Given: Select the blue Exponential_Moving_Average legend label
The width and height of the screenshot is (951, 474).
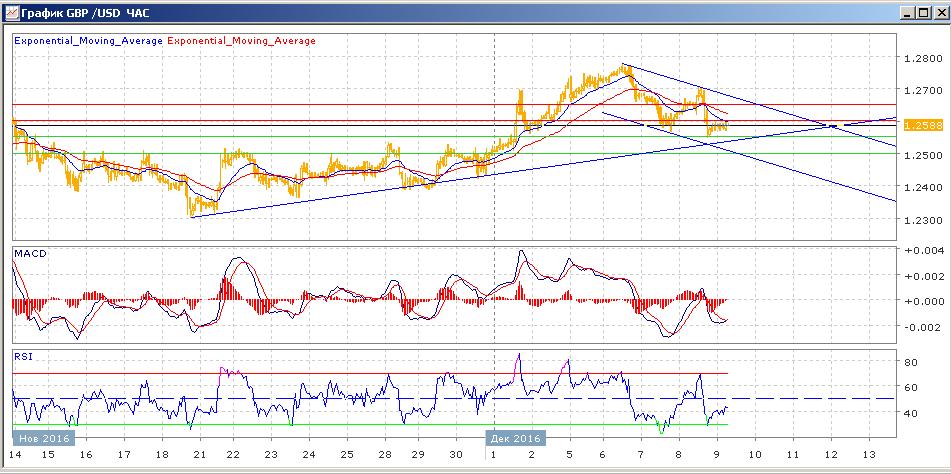Looking at the screenshot, I should coord(87,41).
